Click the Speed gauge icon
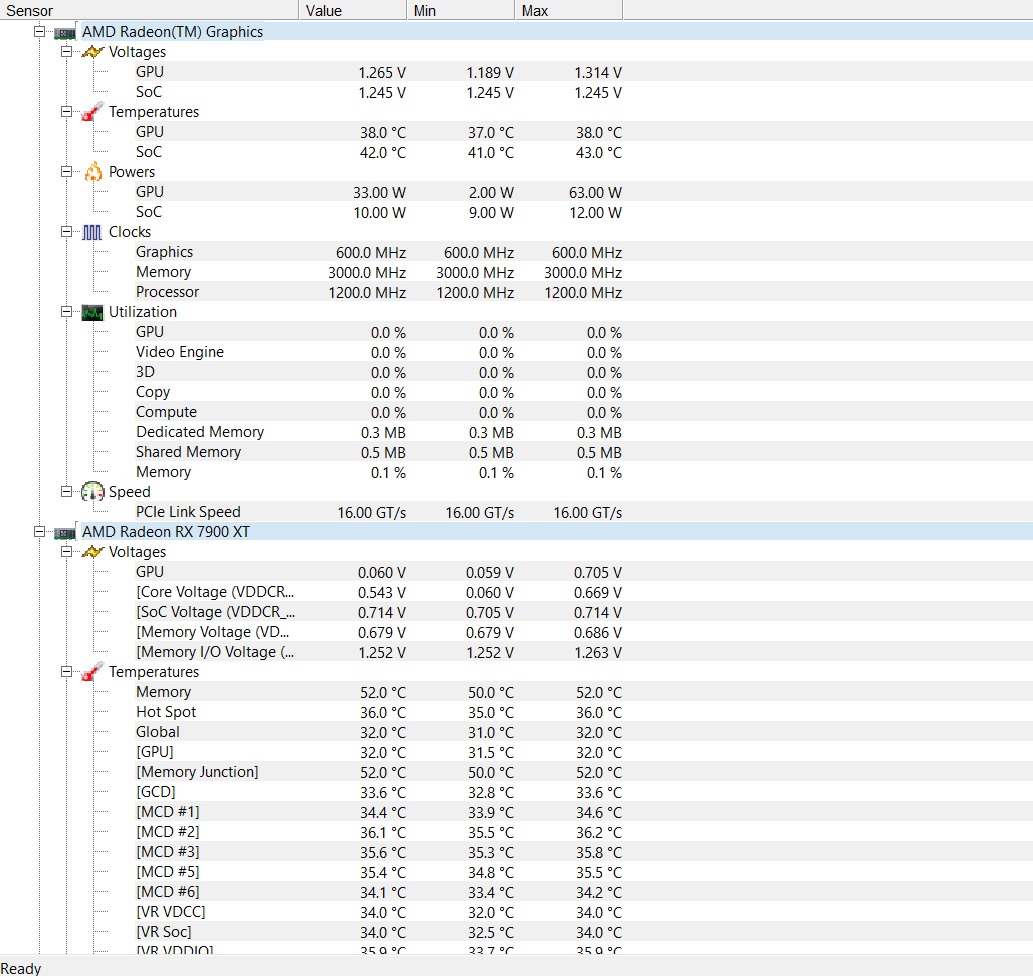This screenshot has width=1033, height=976. click(x=92, y=492)
